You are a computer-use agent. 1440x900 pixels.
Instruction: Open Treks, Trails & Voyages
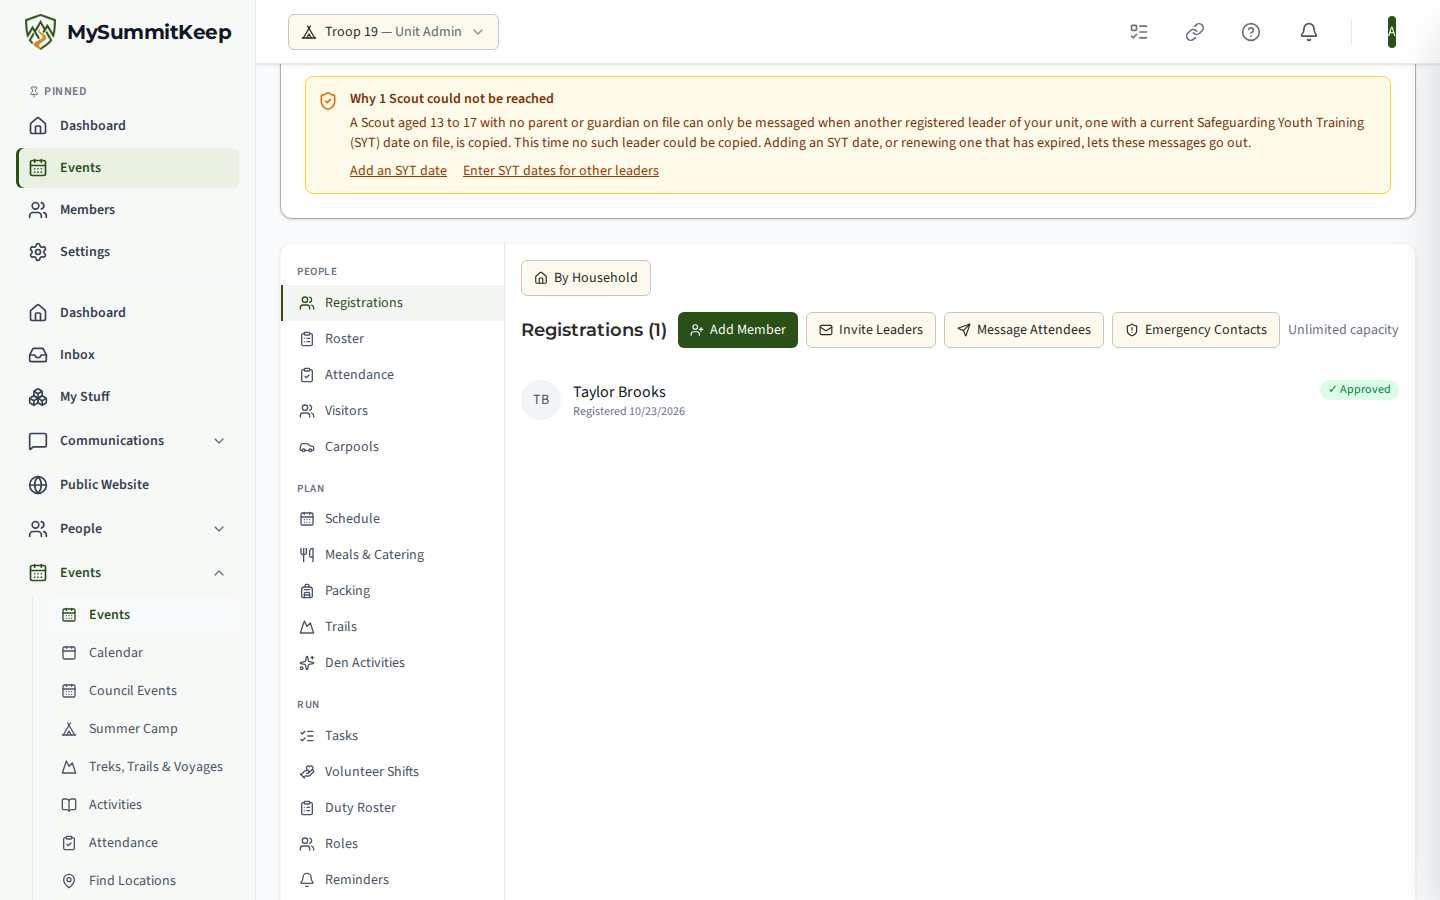click(x=144, y=767)
